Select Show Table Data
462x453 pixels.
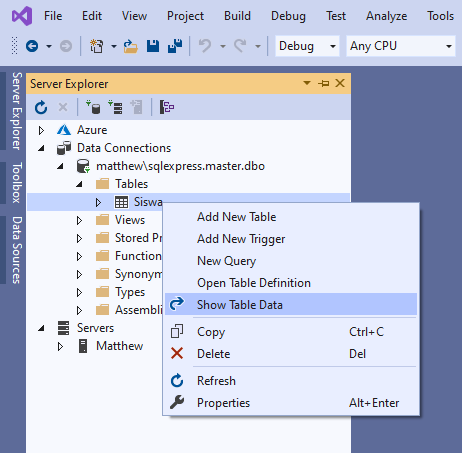click(x=291, y=304)
